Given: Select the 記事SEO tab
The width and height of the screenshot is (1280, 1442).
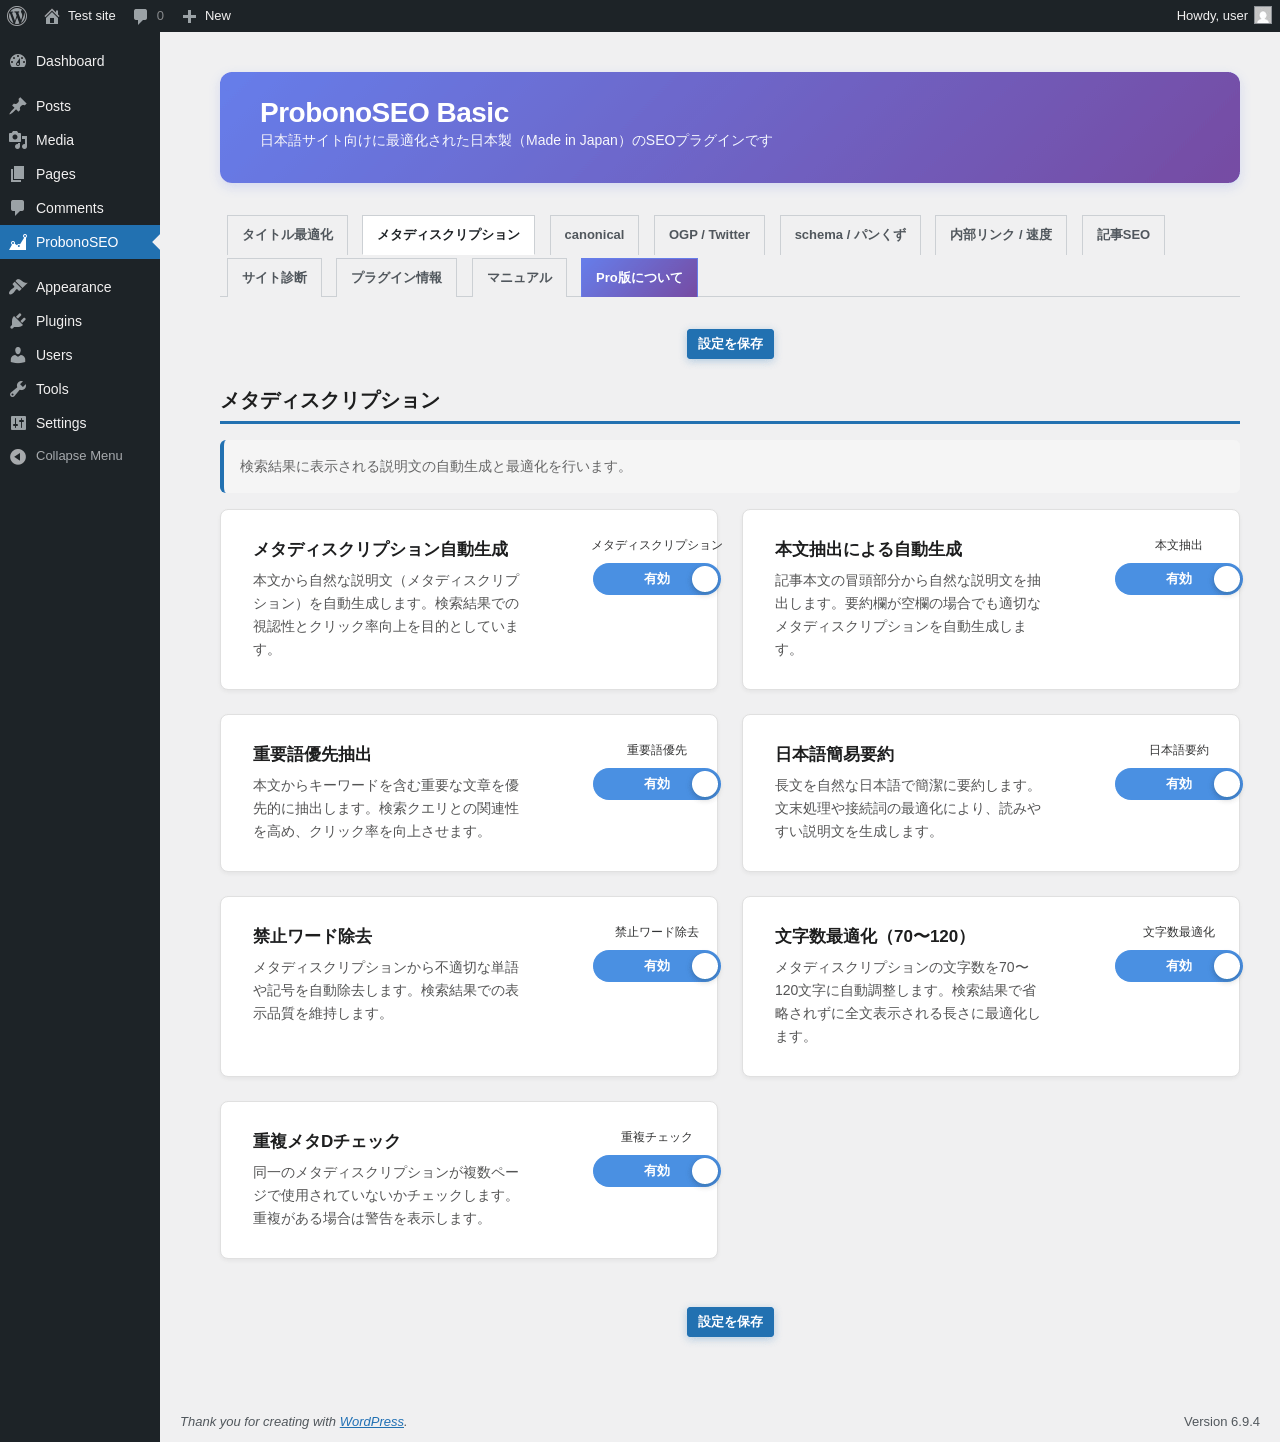Looking at the screenshot, I should (x=1123, y=235).
